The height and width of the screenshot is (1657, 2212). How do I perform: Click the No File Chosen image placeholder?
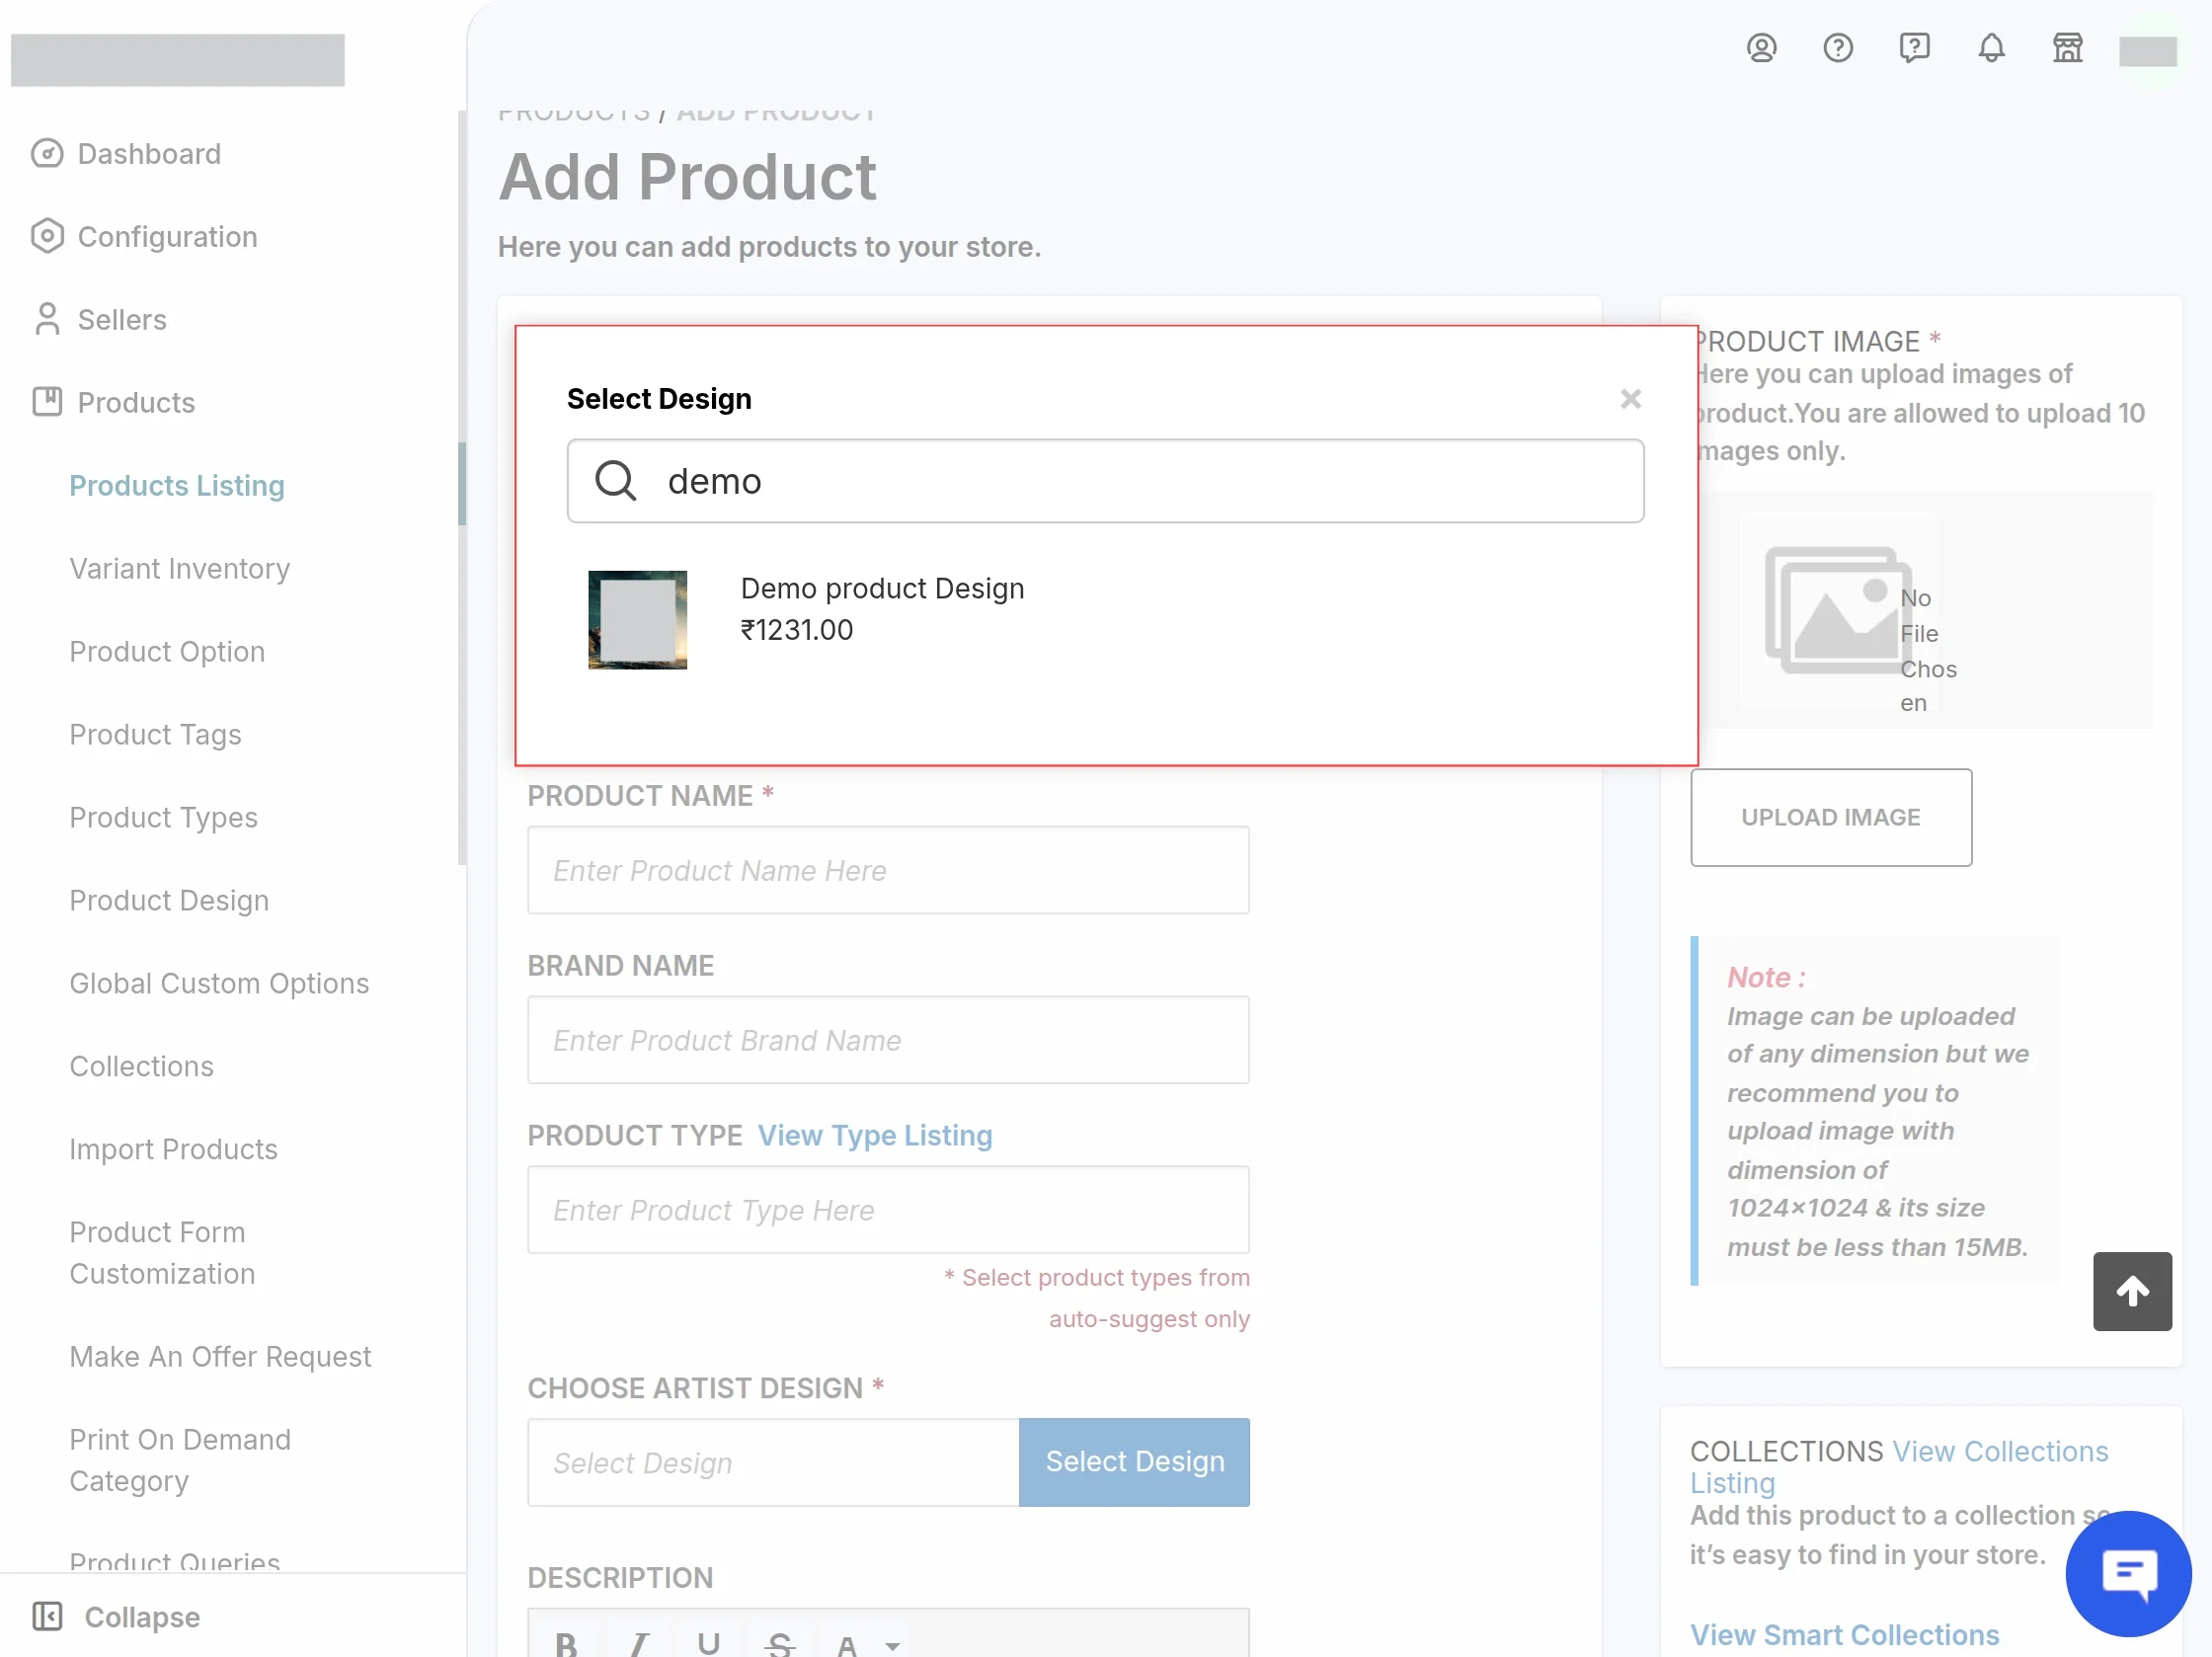click(x=1838, y=610)
